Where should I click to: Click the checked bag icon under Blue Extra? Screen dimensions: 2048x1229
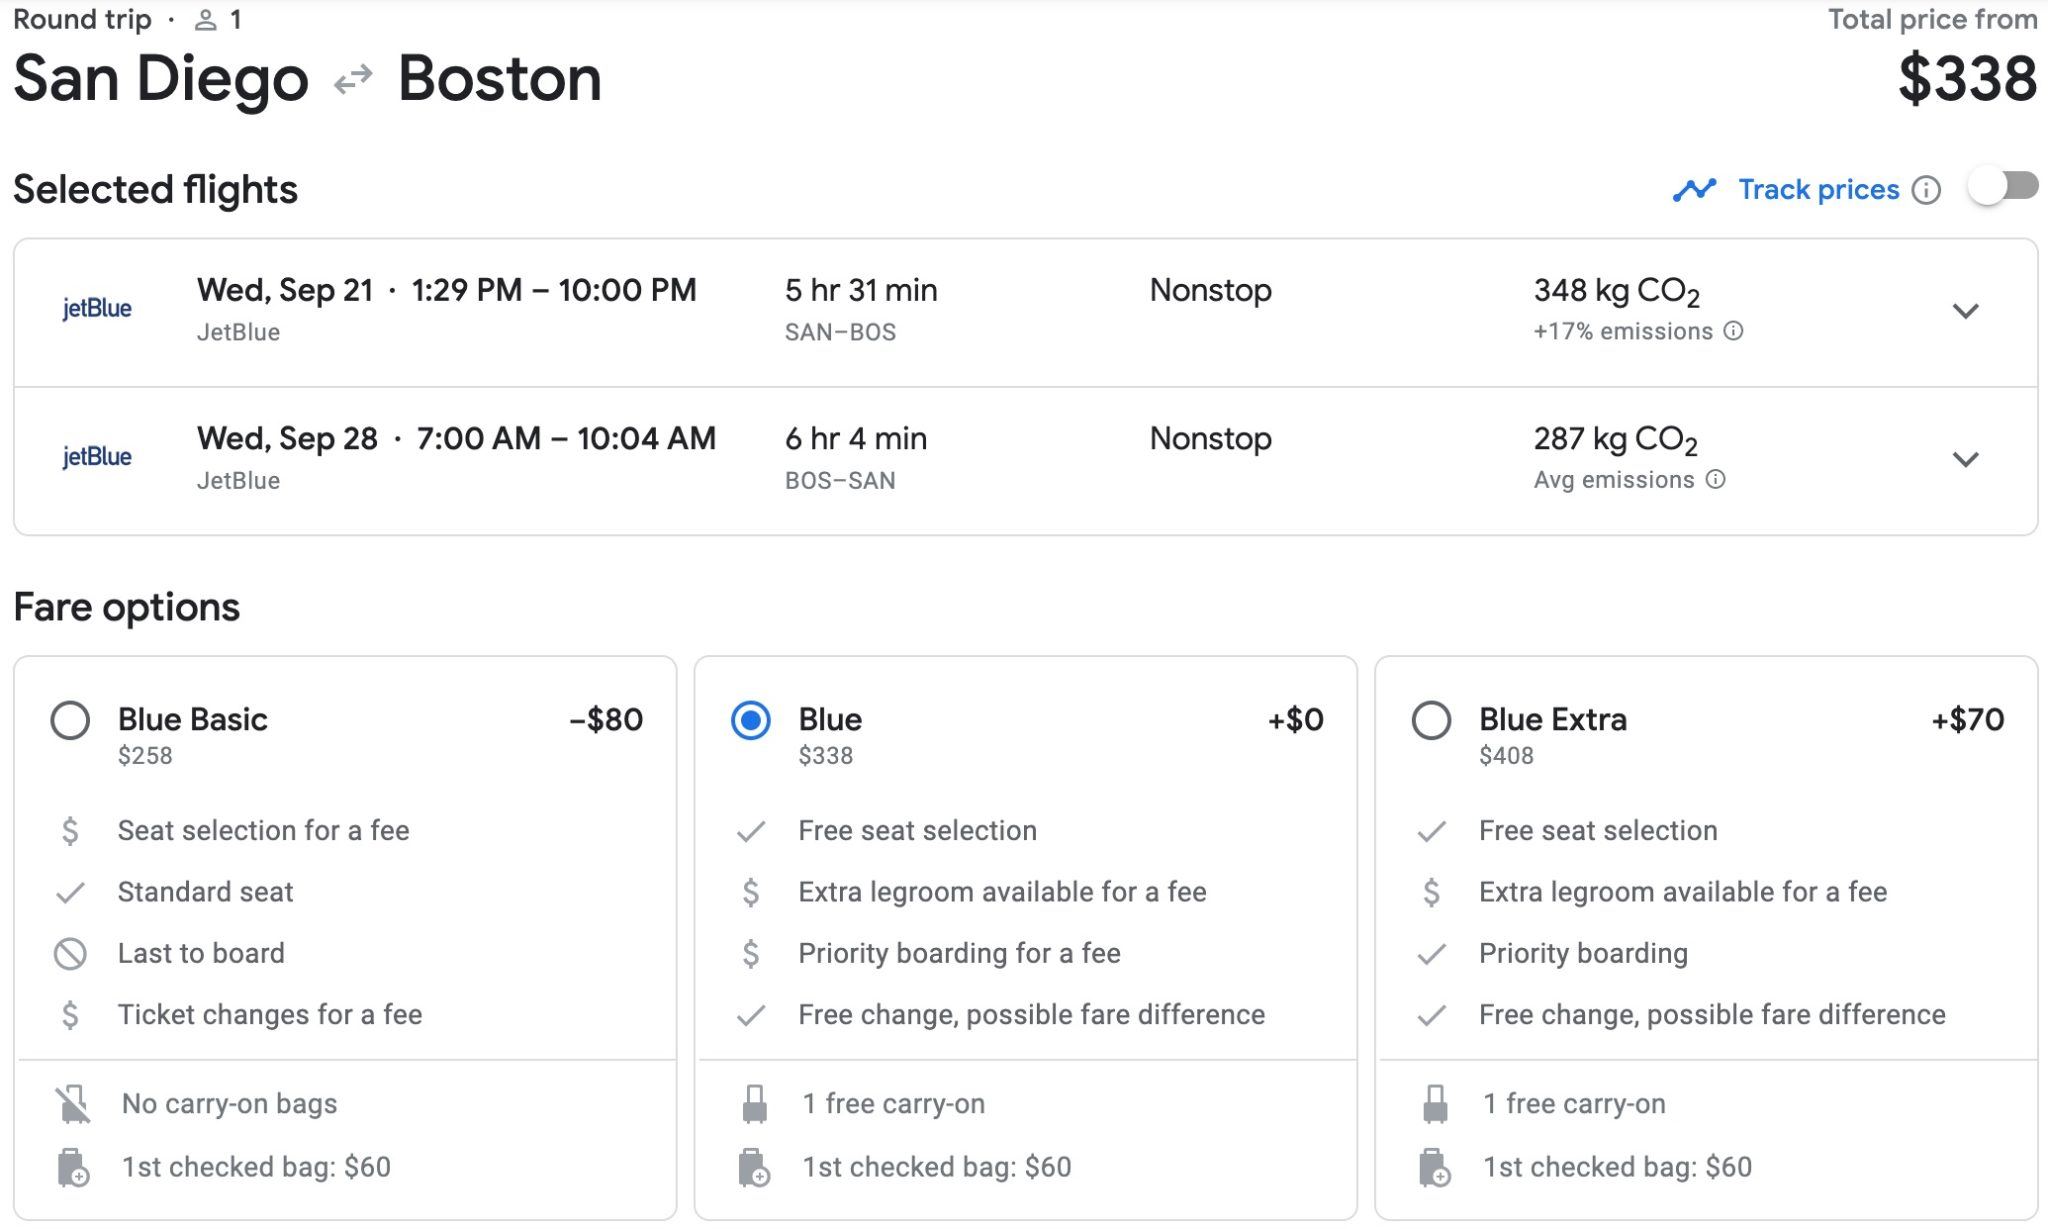pos(1432,1167)
